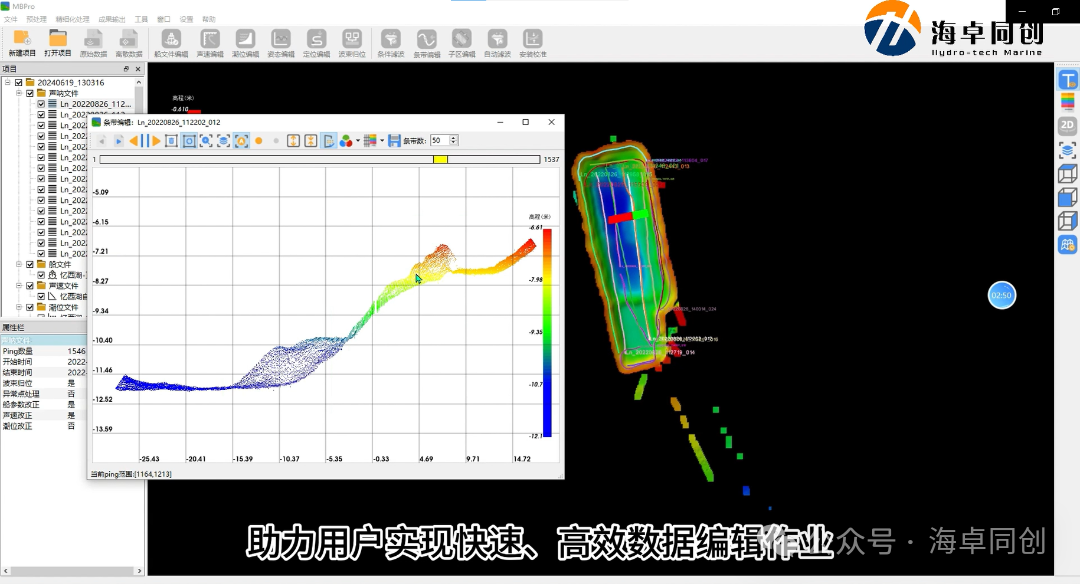Uncheck the Ln_20220826_112... first line file checkbox
The height and width of the screenshot is (584, 1080).
(41, 104)
